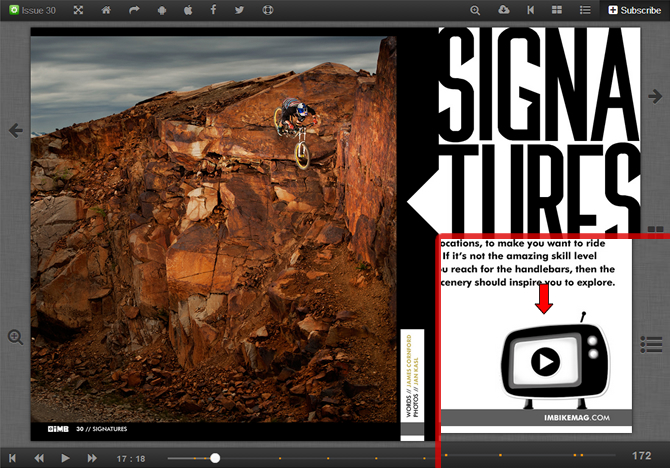The image size is (670, 468).
Task: Click the Issue 30 logo label
Action: tap(33, 10)
